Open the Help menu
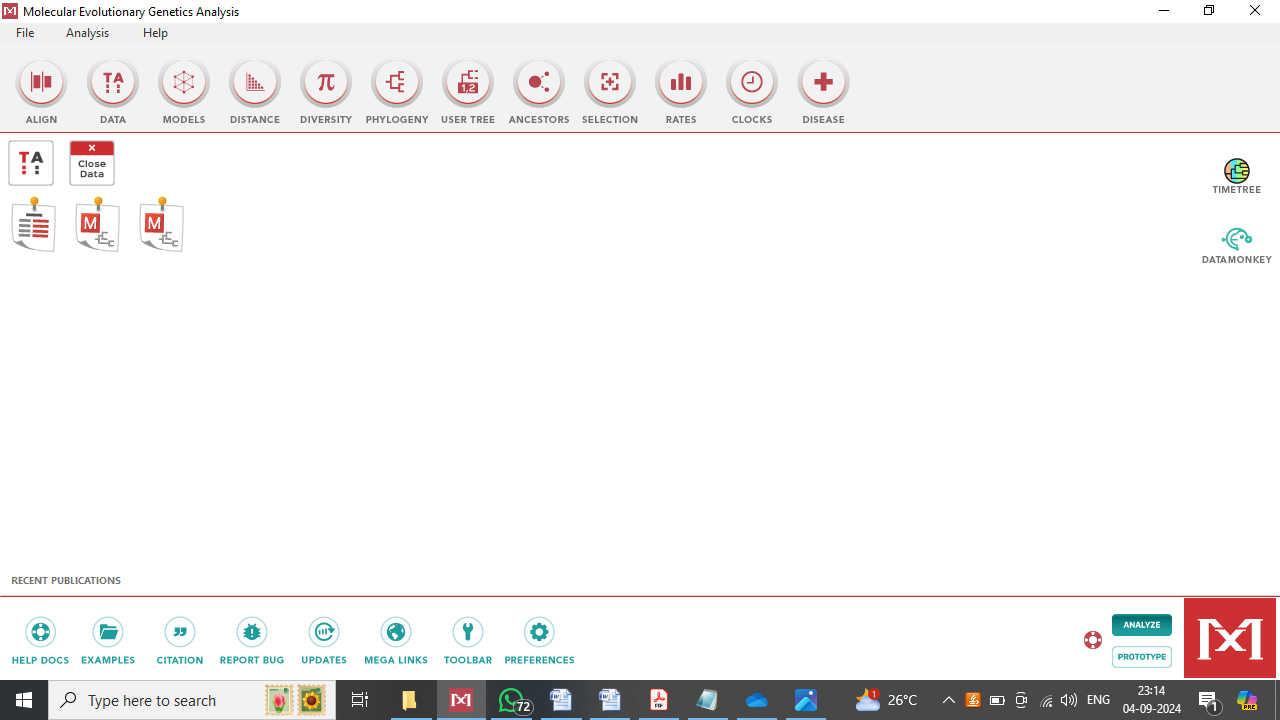1280x720 pixels. (x=155, y=33)
